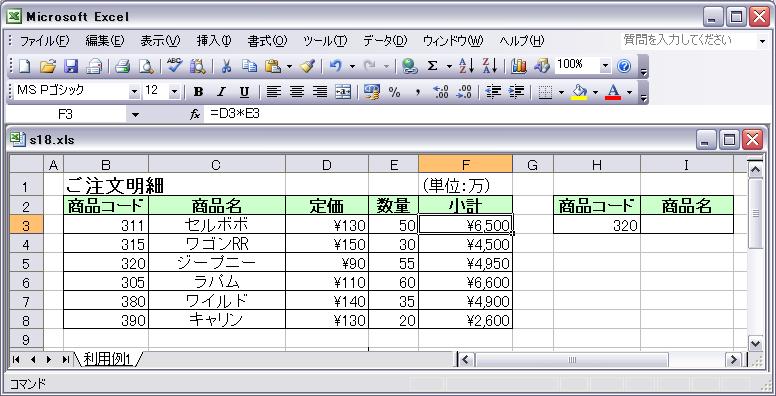Expand the 100% zoom dropdown
This screenshot has height=396, width=776.
click(x=605, y=65)
